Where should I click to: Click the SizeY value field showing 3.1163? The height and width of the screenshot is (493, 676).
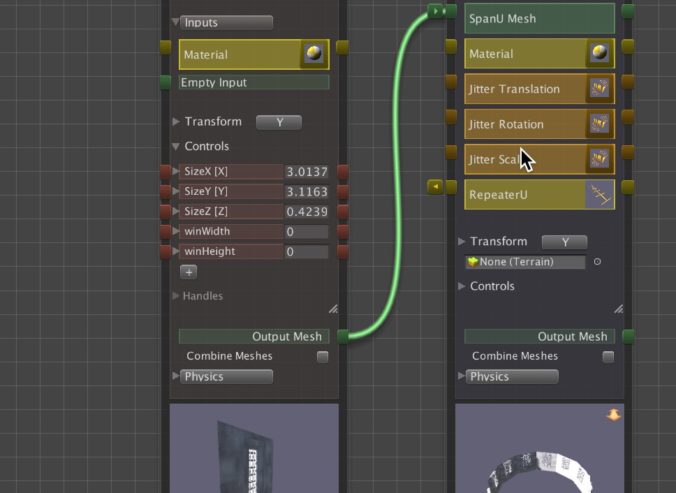306,192
